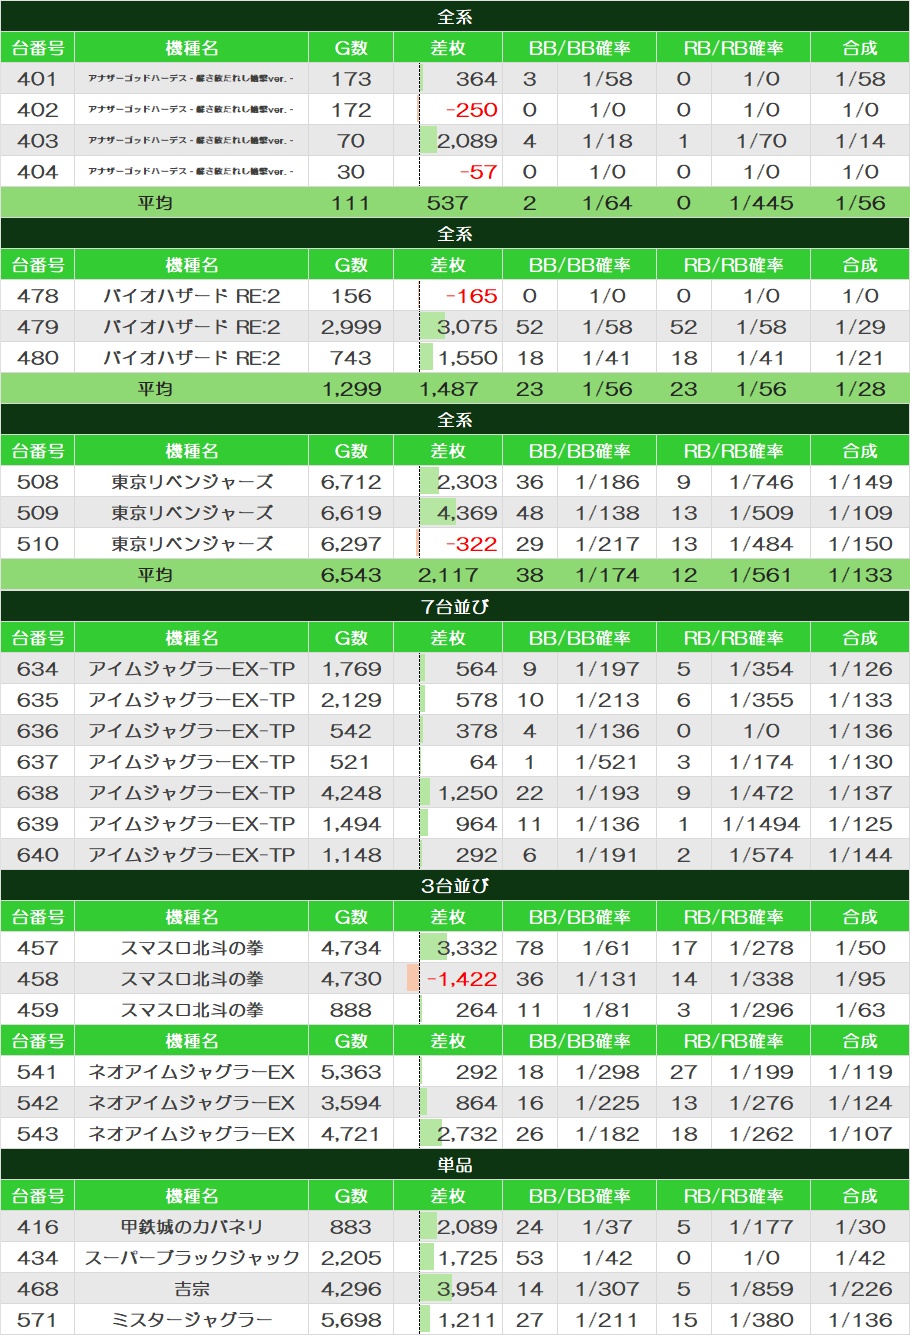Click machine number 571
The height and width of the screenshot is (1335, 910).
[x=37, y=1320]
